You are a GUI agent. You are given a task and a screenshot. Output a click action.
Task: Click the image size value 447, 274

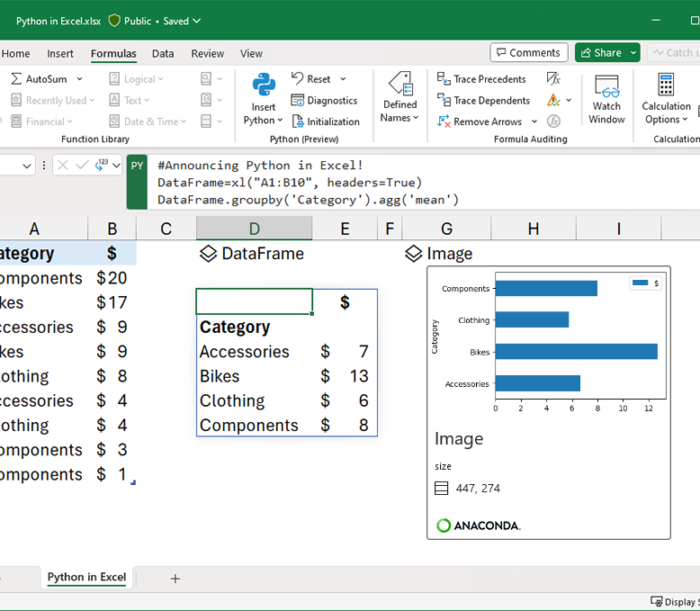click(478, 488)
